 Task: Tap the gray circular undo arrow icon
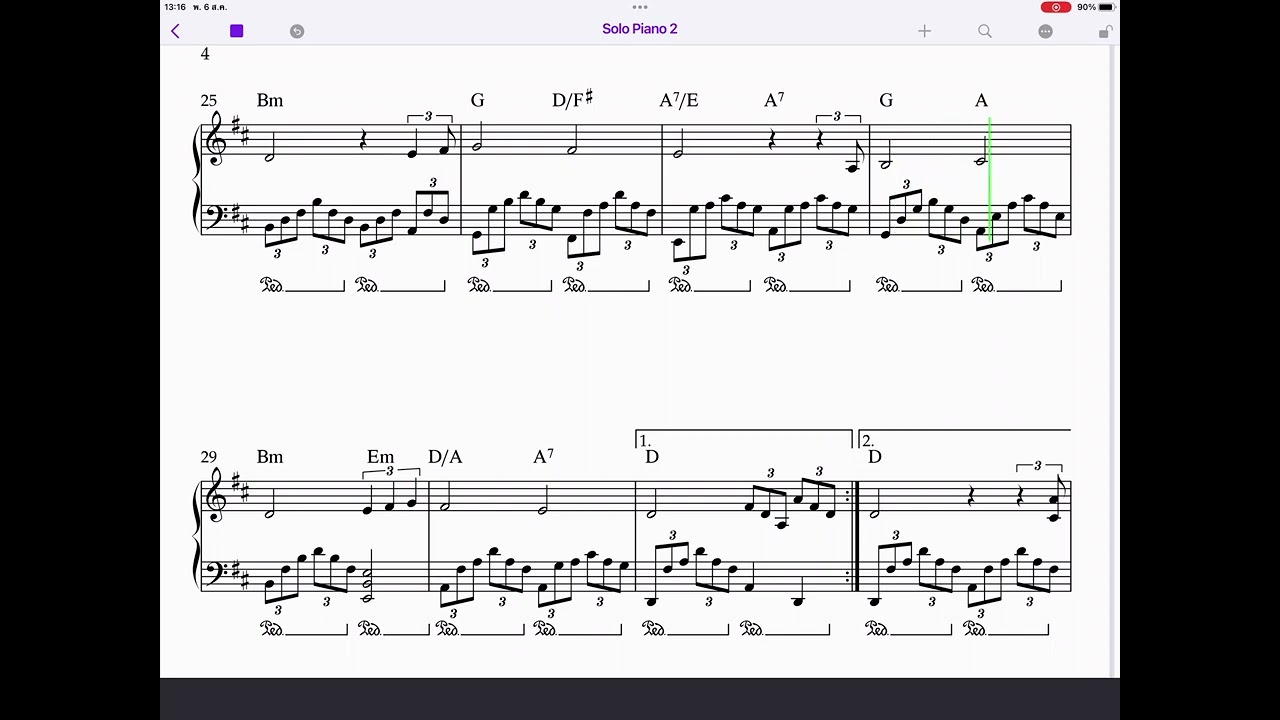(x=297, y=31)
